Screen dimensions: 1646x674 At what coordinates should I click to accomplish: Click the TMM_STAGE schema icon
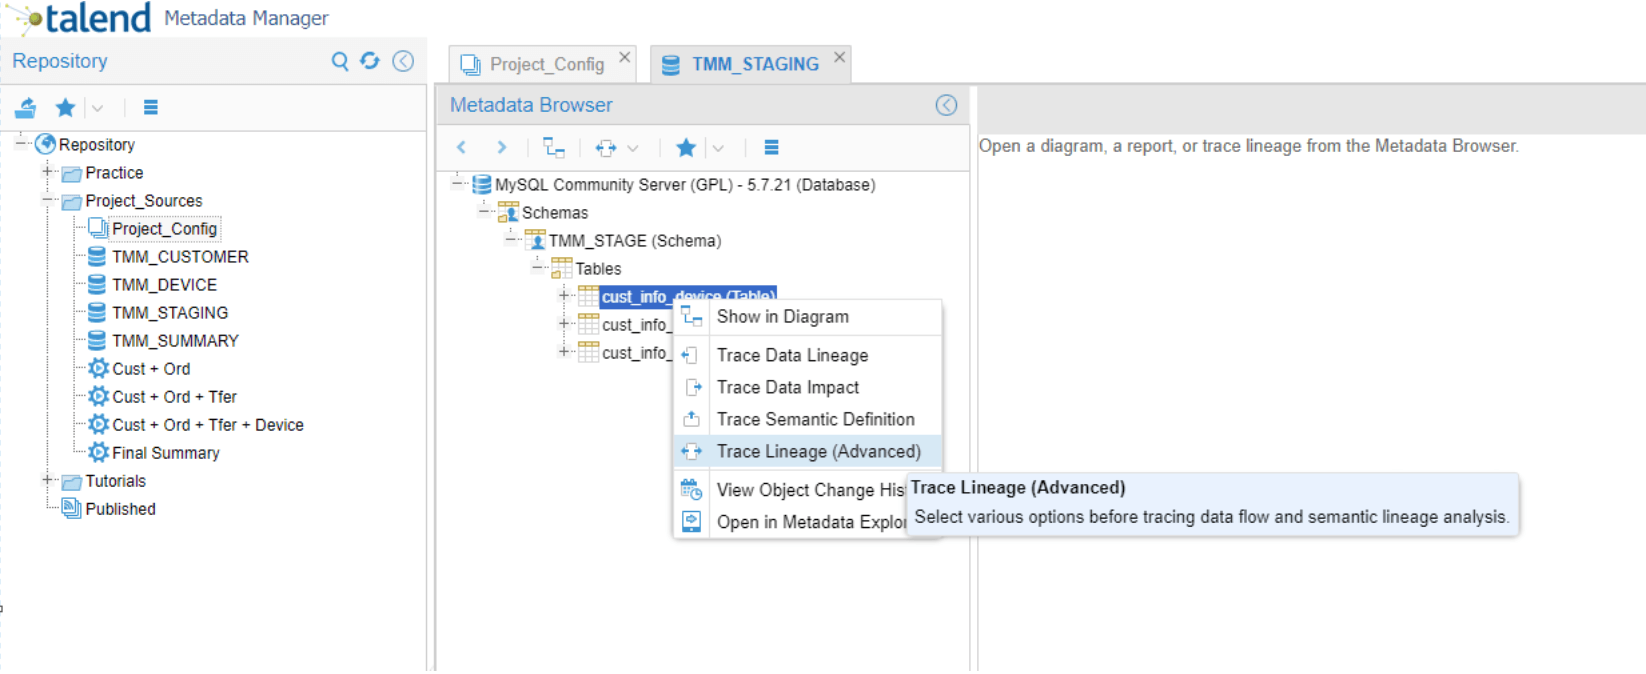click(535, 240)
